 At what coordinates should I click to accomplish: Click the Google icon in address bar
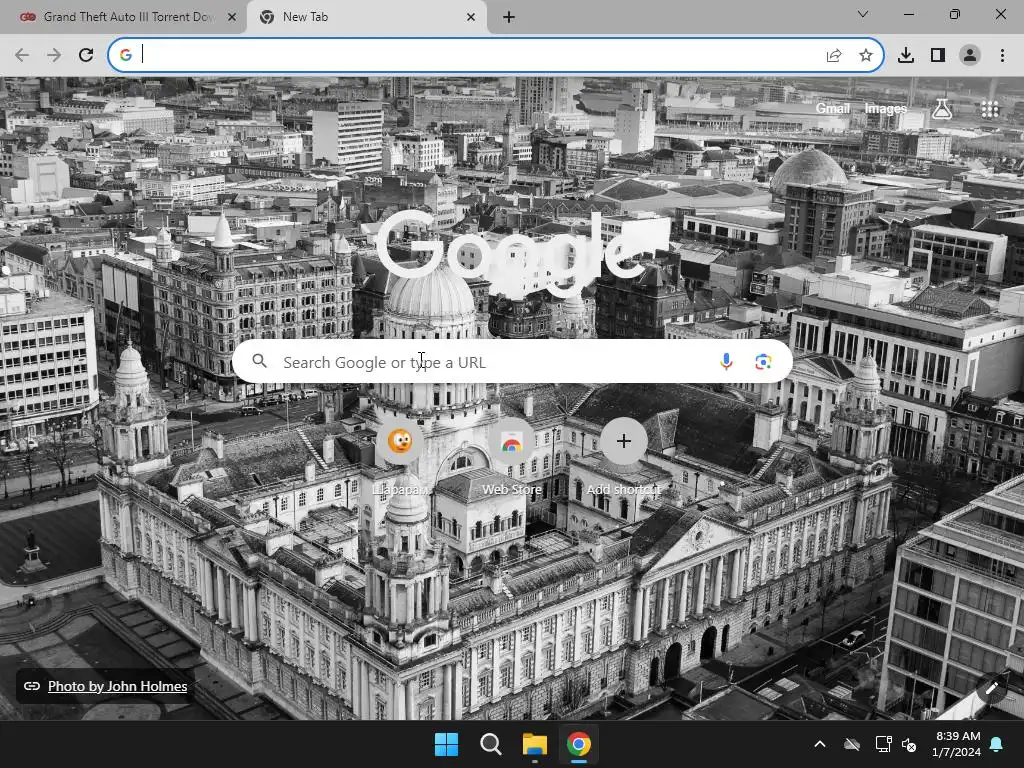125,55
